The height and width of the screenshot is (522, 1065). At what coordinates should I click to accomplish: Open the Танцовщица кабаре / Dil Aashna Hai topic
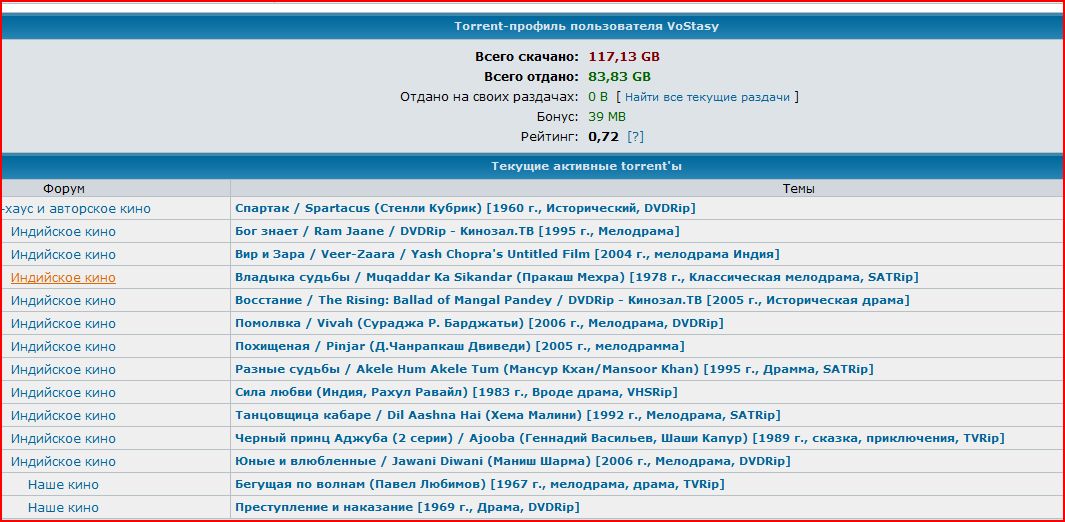coord(508,415)
